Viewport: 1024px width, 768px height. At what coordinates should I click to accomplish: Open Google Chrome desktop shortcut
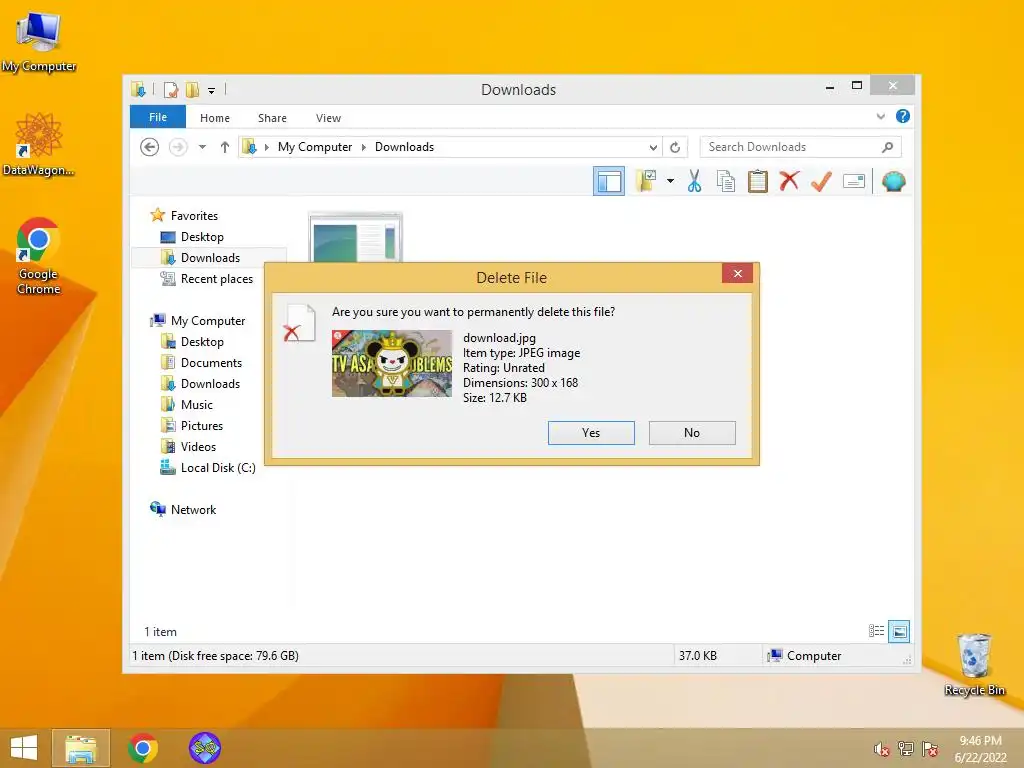39,256
